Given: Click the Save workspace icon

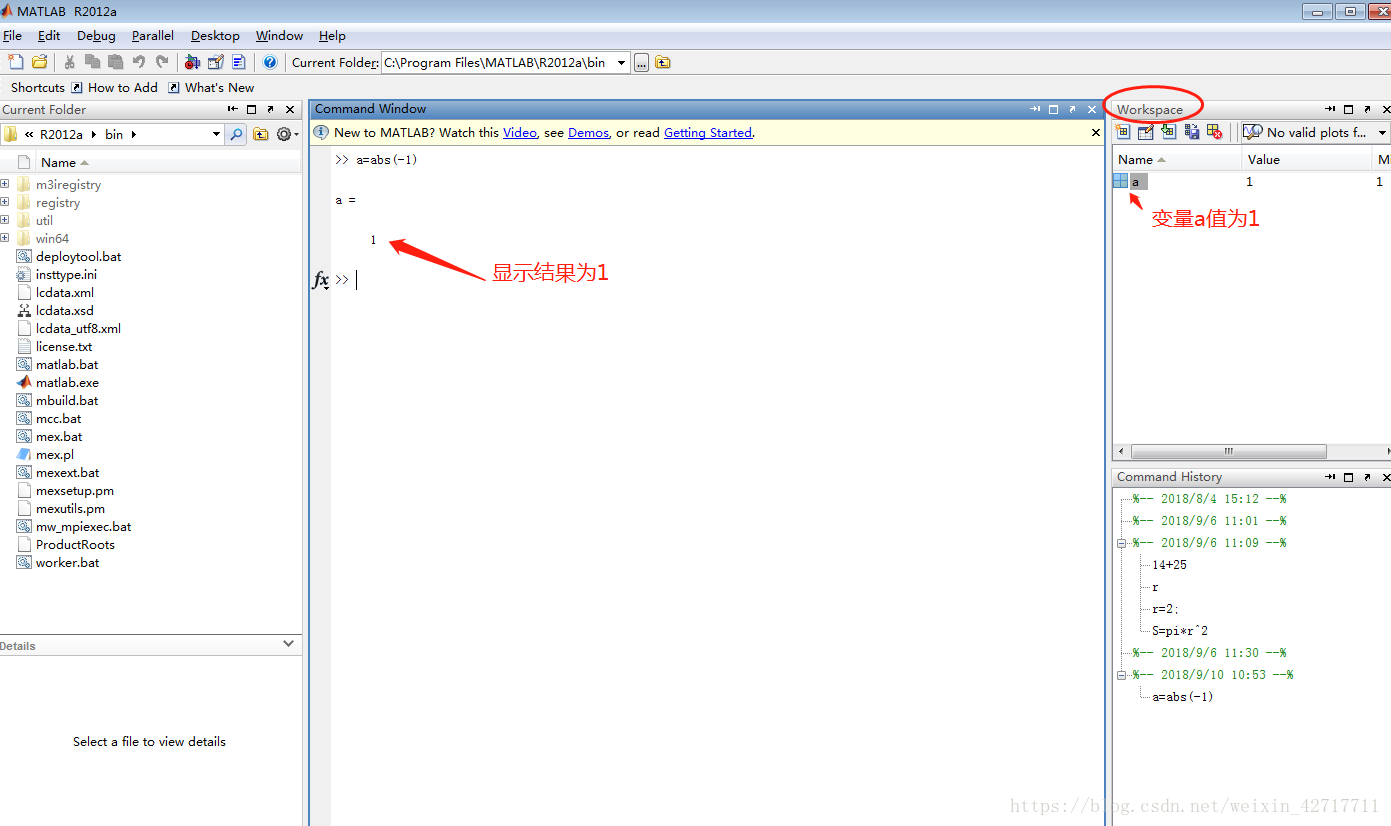Looking at the screenshot, I should (1192, 132).
